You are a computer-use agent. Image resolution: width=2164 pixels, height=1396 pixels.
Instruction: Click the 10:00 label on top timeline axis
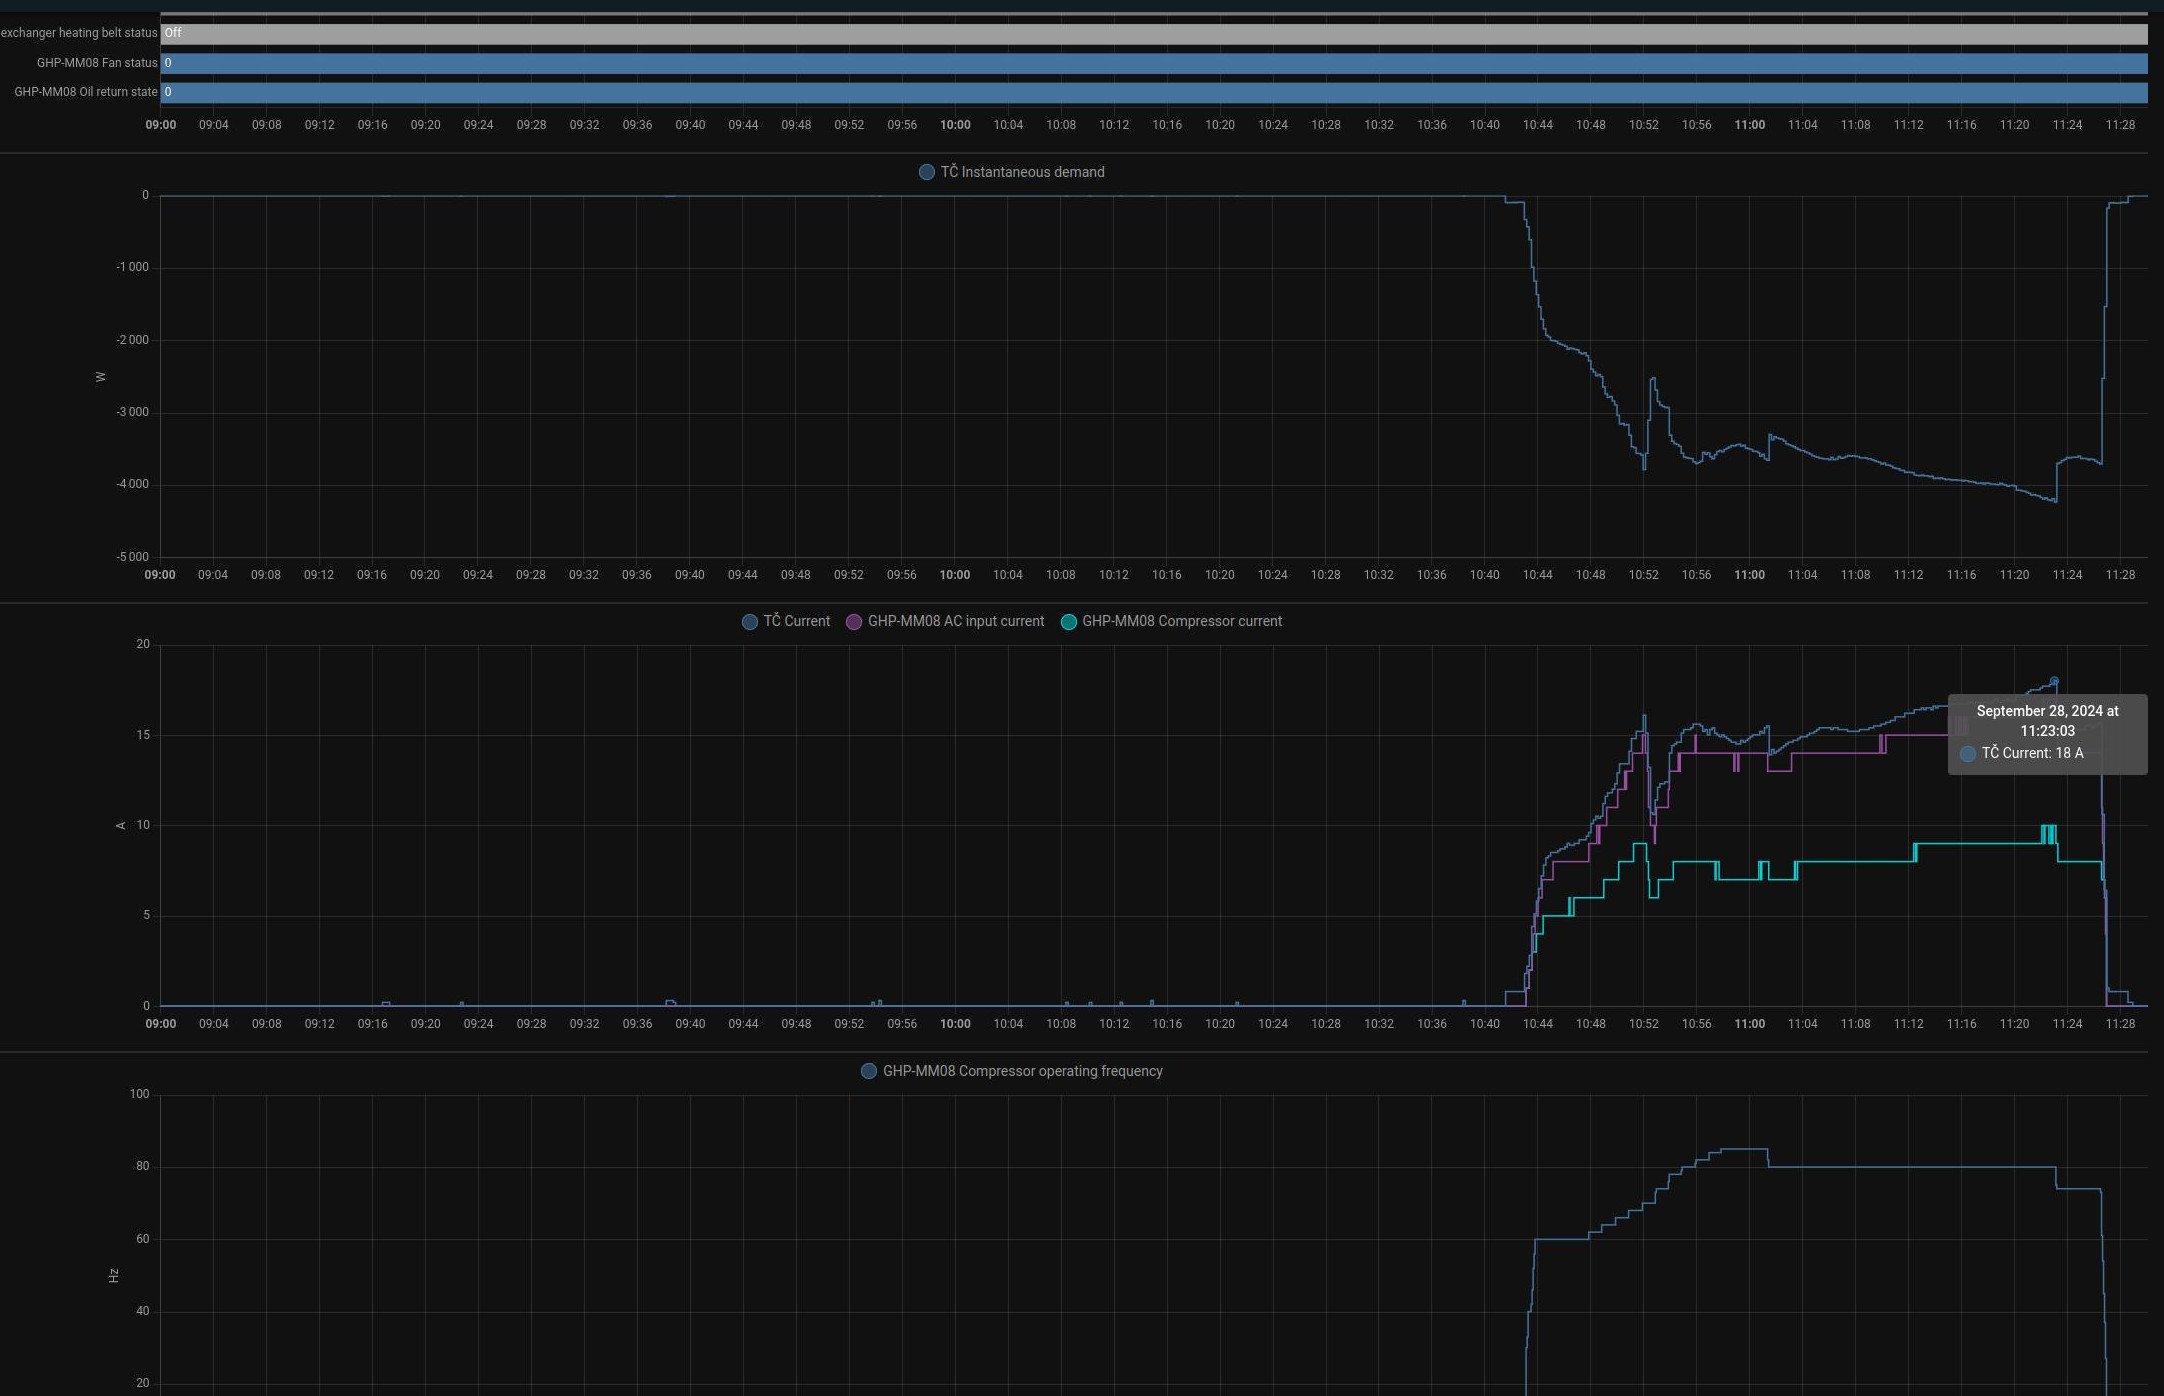(x=954, y=125)
